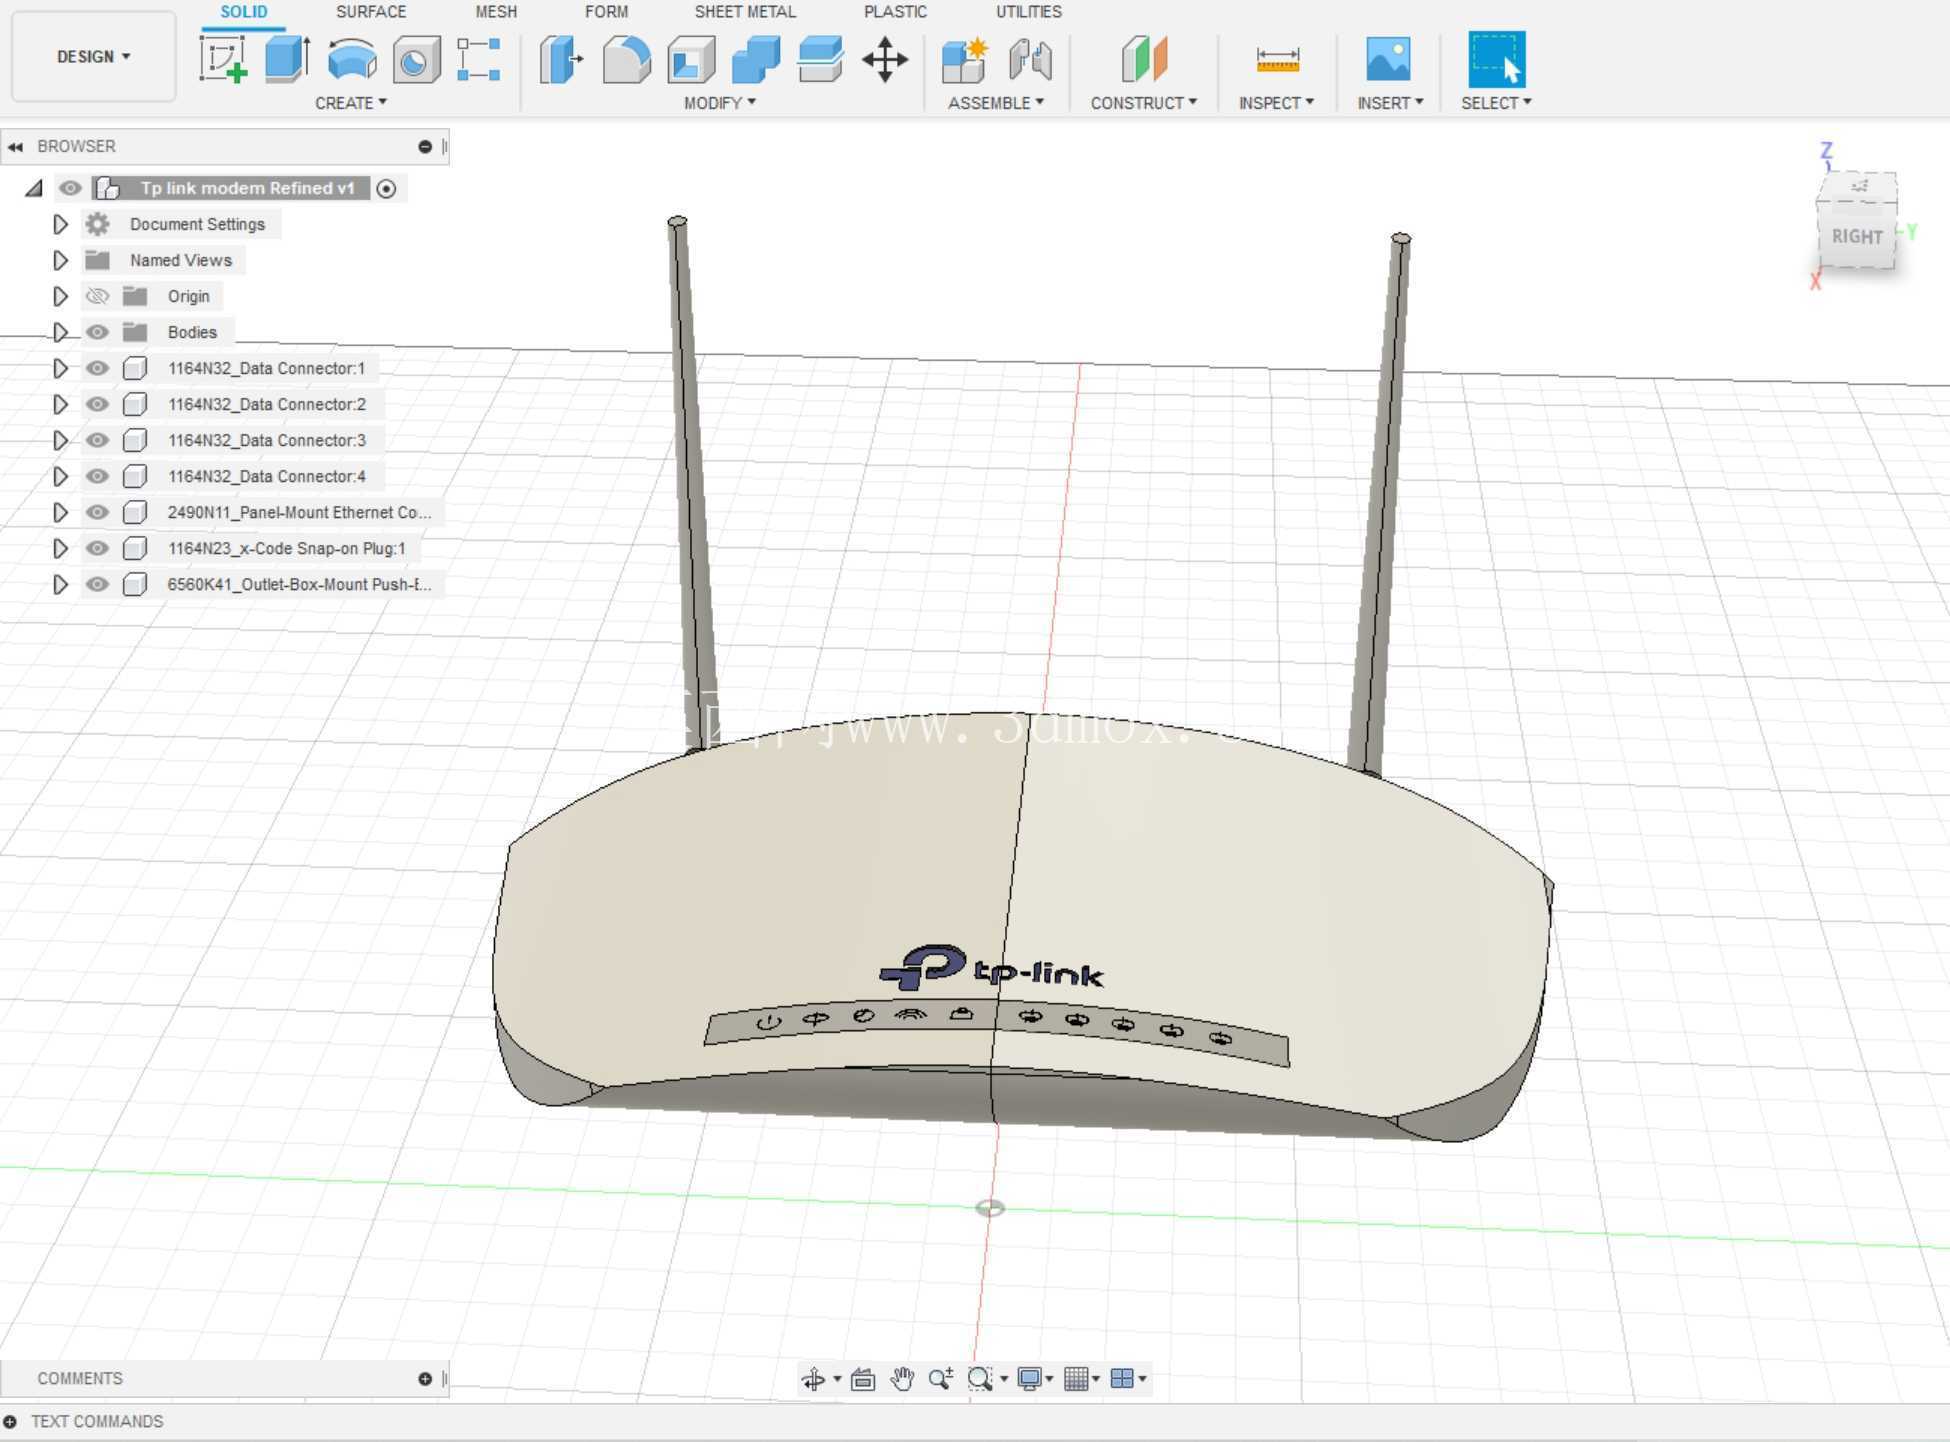This screenshot has height=1442, width=1950.
Task: Select the Combine tool icon
Action: coord(756,59)
